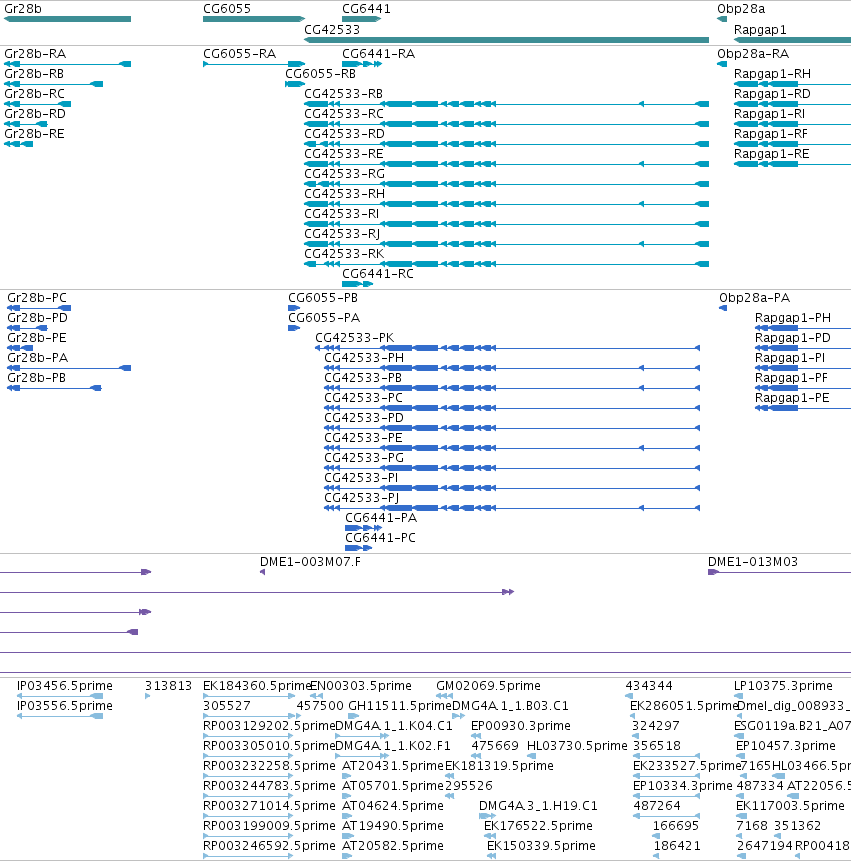The height and width of the screenshot is (861, 851).
Task: Select transcript CG42533-RJ
Action: 342,234
